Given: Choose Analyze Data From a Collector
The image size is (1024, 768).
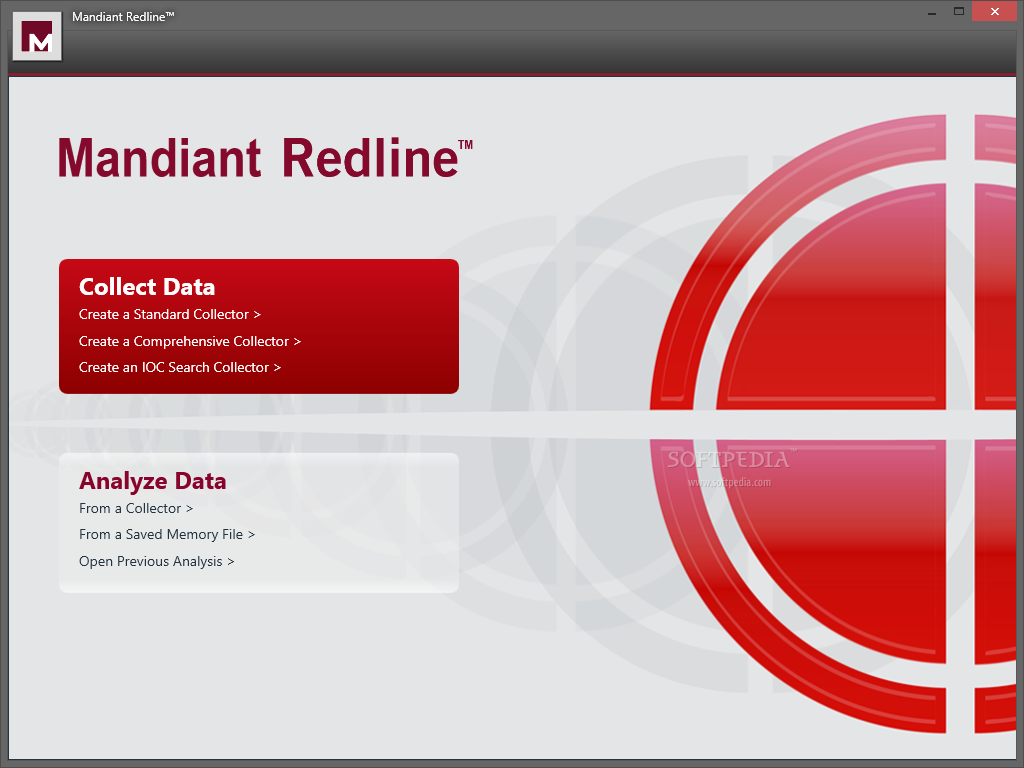Looking at the screenshot, I should click(x=136, y=508).
